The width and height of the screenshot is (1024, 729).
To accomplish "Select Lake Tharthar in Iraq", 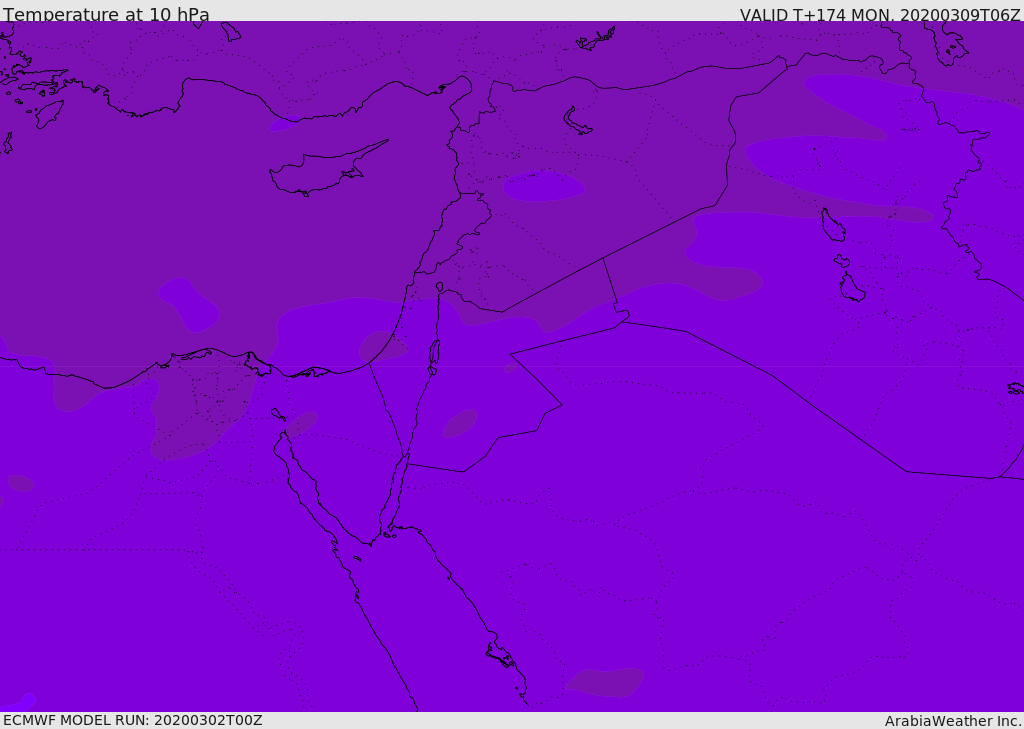I will pyautogui.click(x=833, y=225).
